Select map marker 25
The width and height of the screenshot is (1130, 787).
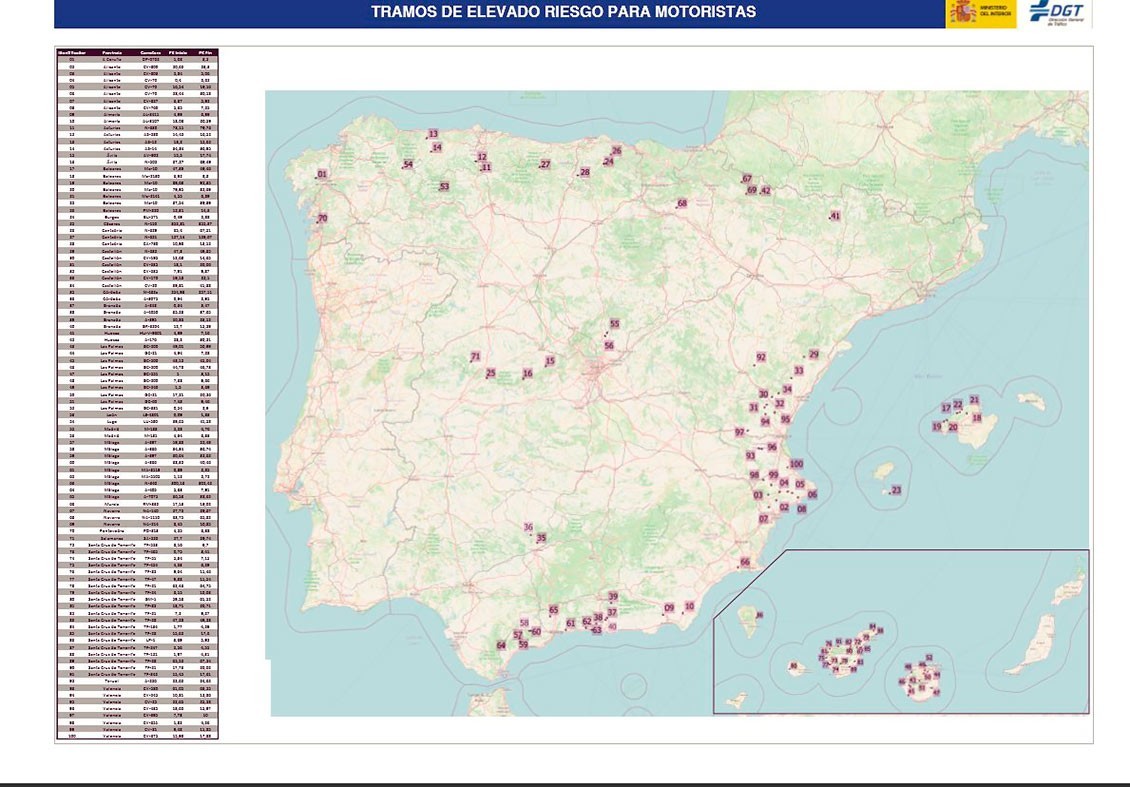click(491, 373)
